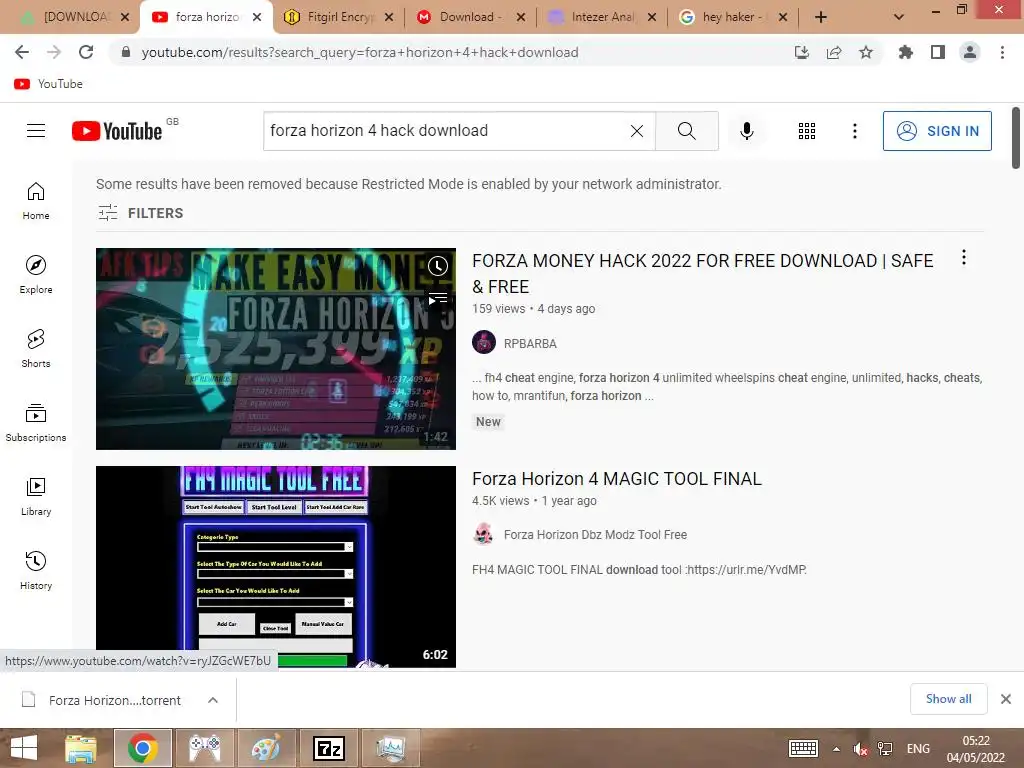Click the YouTube logo

tap(118, 131)
